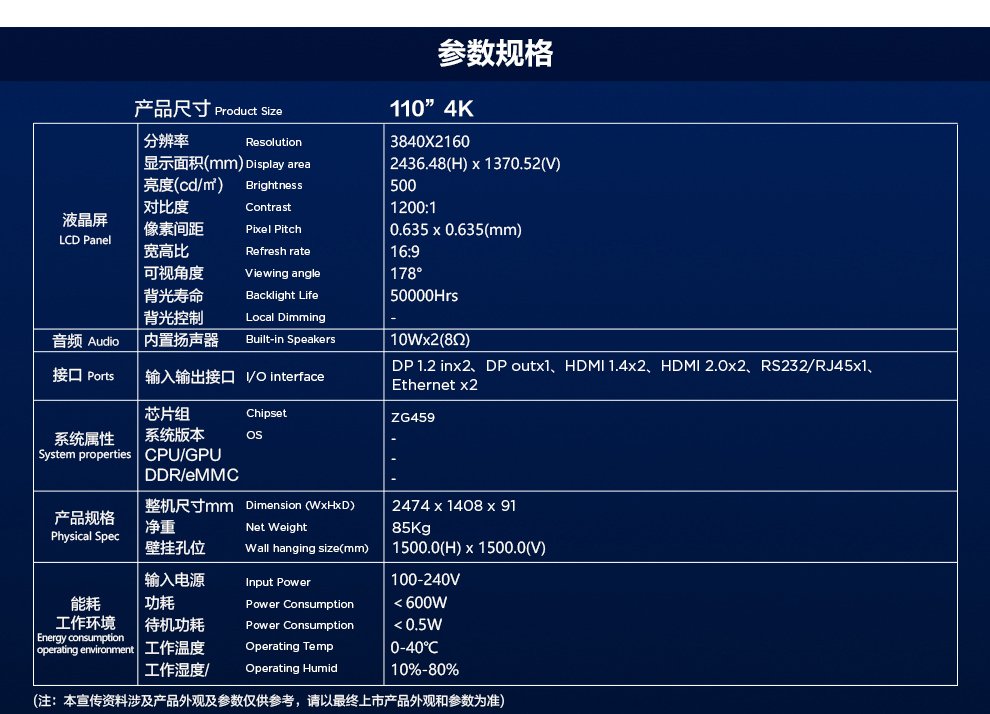The image size is (990, 714).
Task: Click the 100-240V input power value
Action: tap(425, 580)
